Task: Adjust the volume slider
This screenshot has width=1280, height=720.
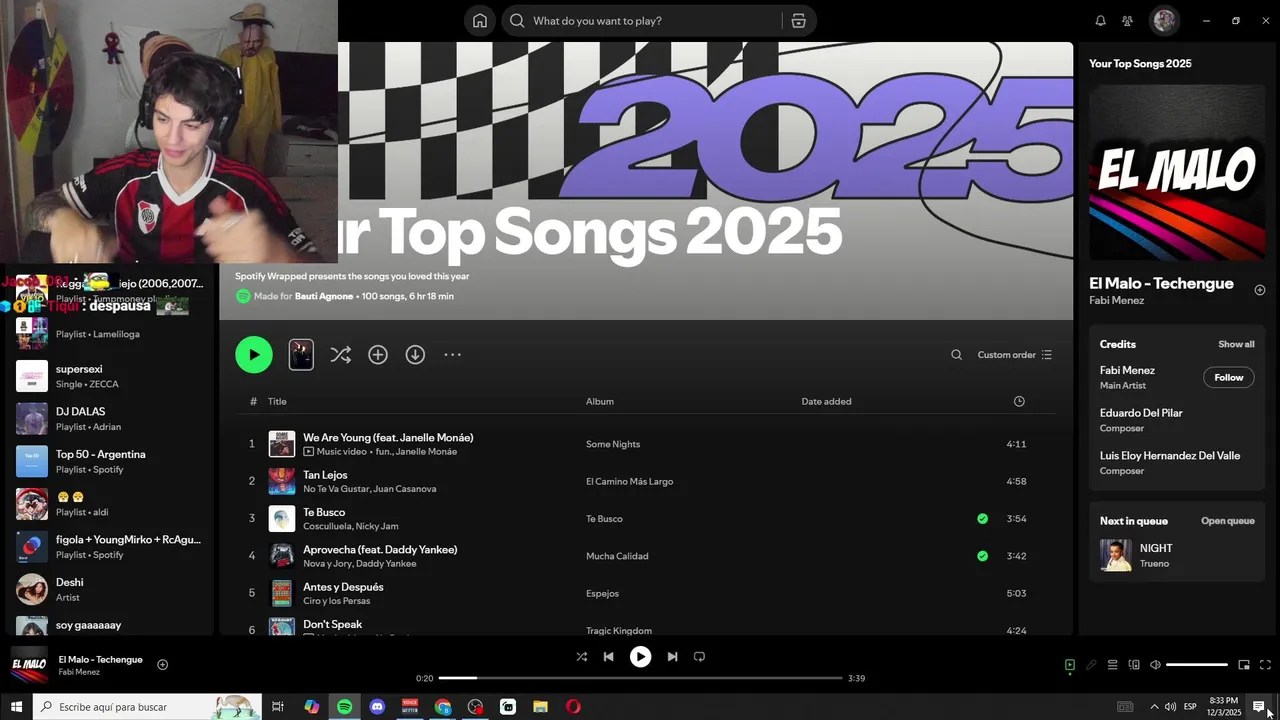Action: tap(1197, 665)
